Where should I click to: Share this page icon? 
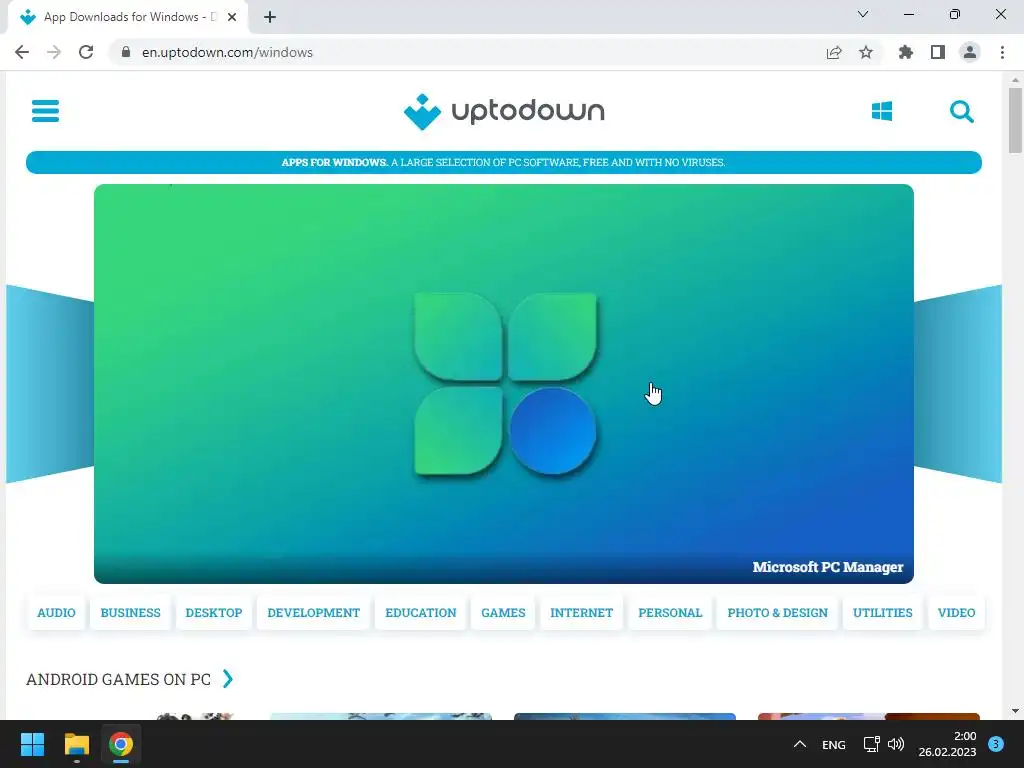pyautogui.click(x=834, y=52)
